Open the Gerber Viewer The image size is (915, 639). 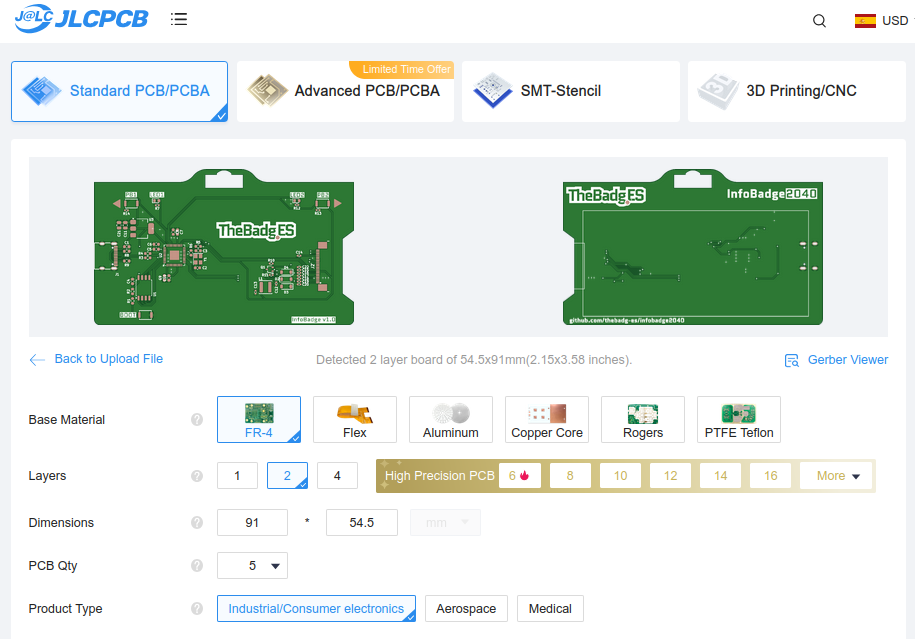click(x=836, y=360)
